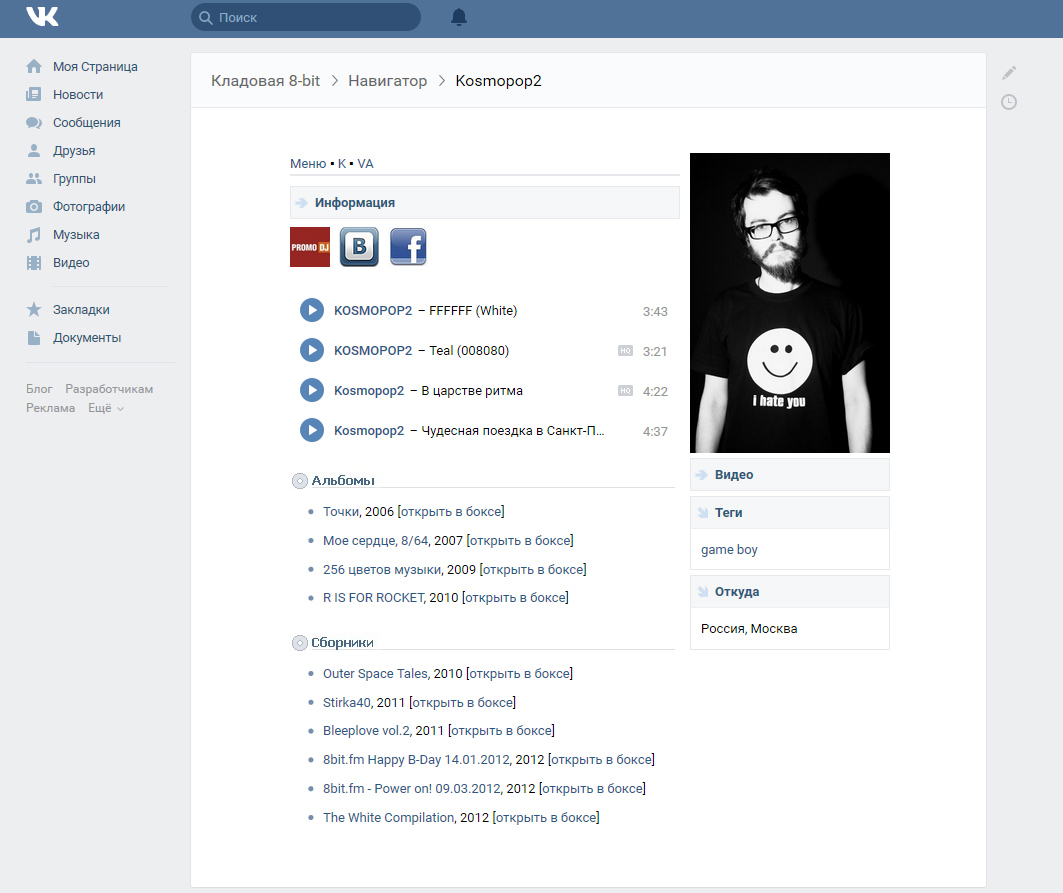Open page history clock icon
Image resolution: width=1063 pixels, height=893 pixels.
point(1009,102)
